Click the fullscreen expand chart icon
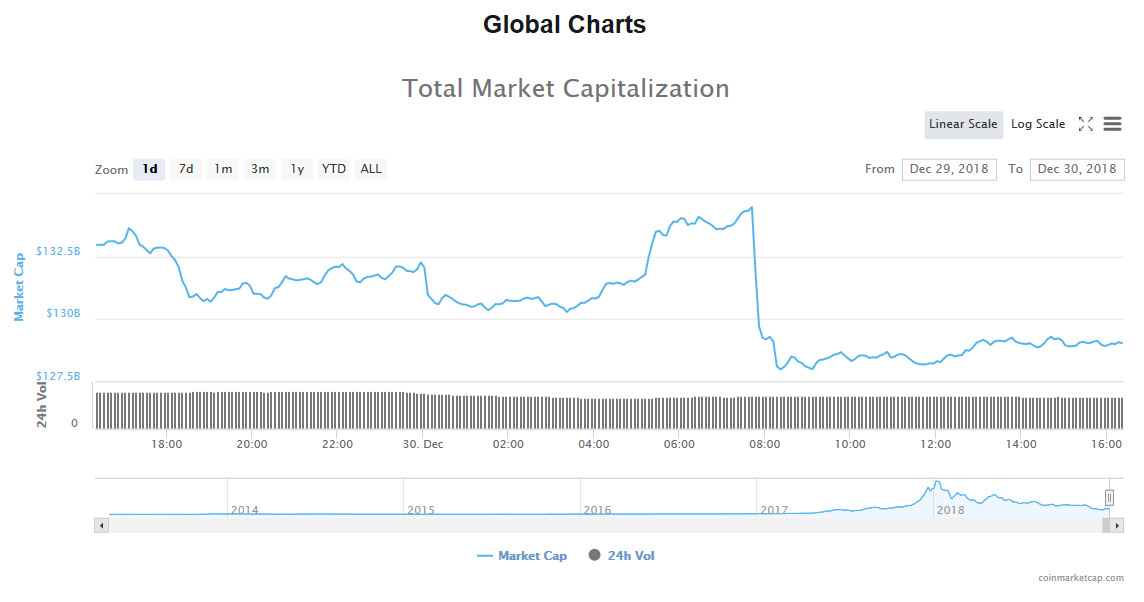 coord(1085,124)
